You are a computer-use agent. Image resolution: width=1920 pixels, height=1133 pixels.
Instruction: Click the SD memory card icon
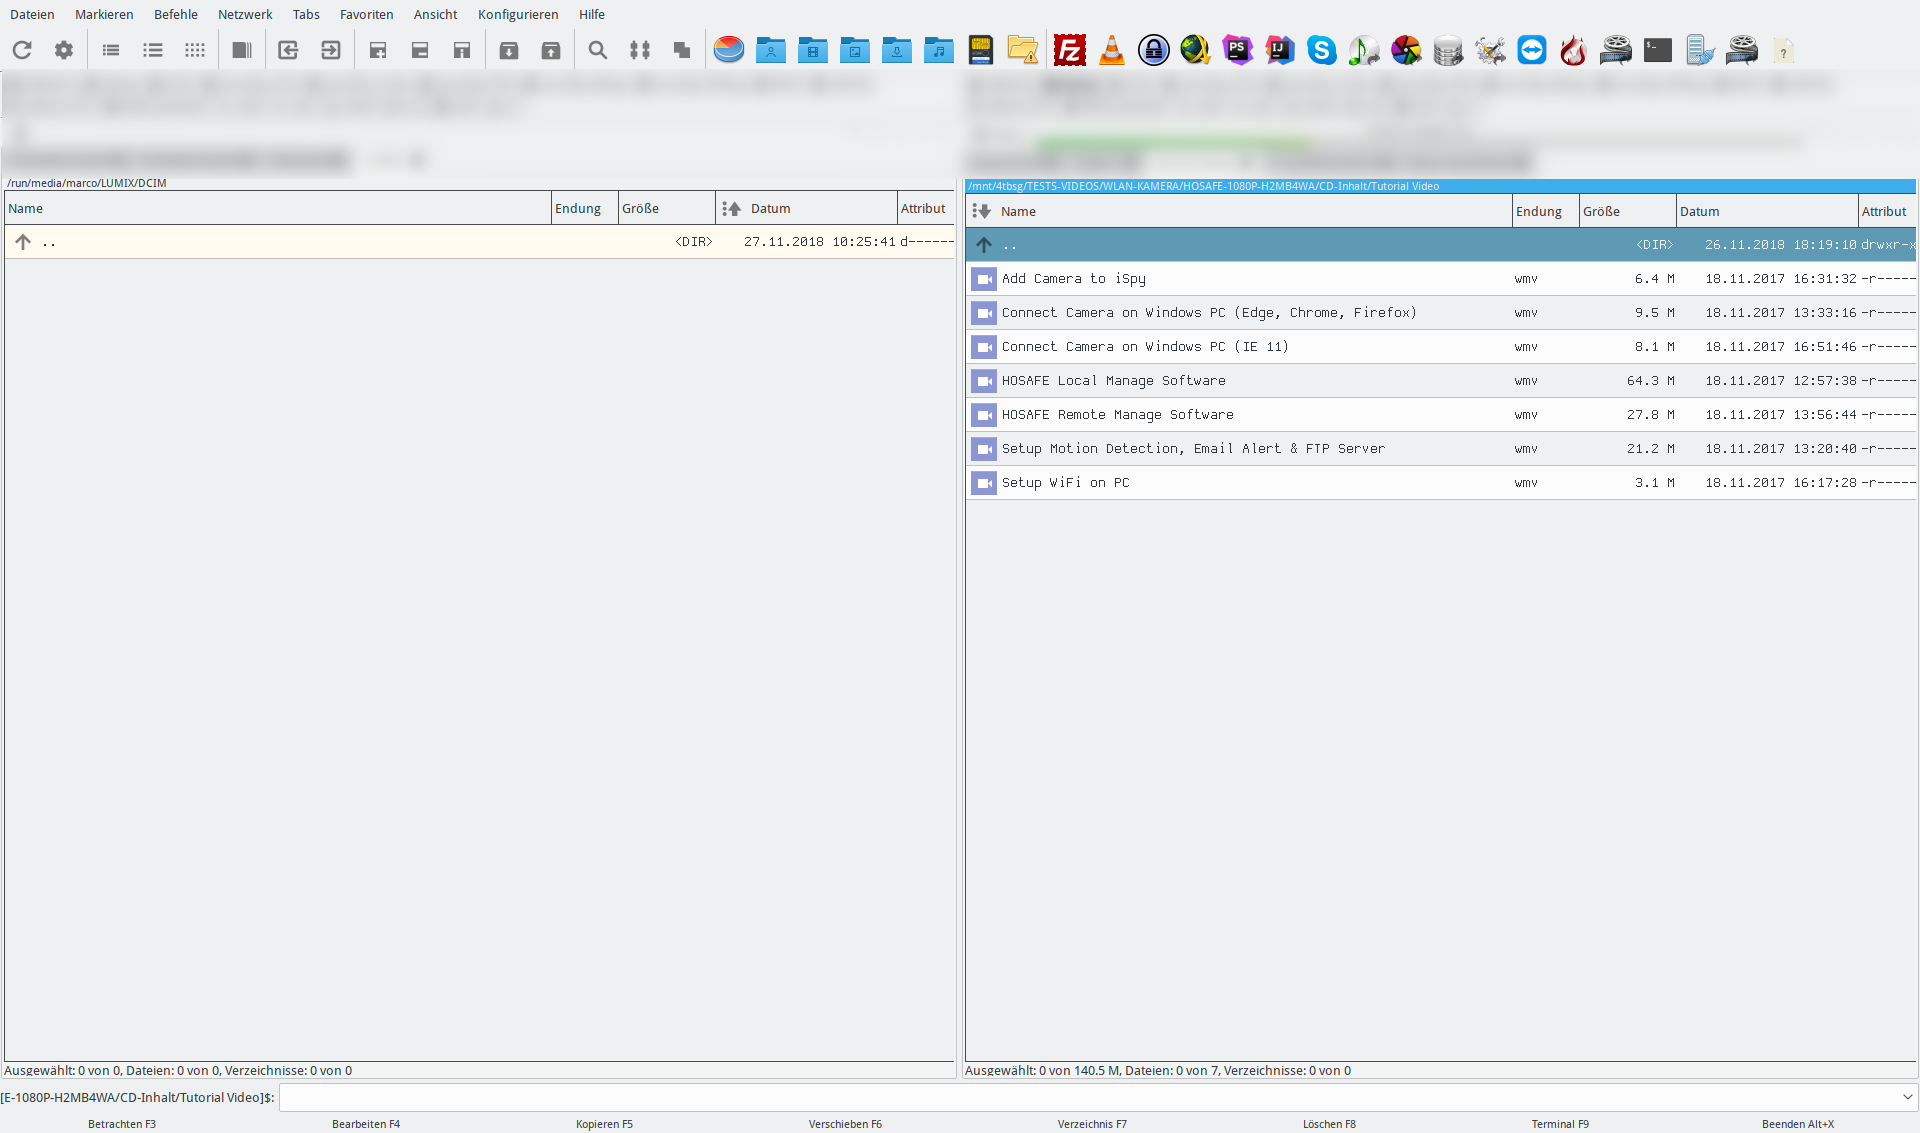click(x=981, y=50)
